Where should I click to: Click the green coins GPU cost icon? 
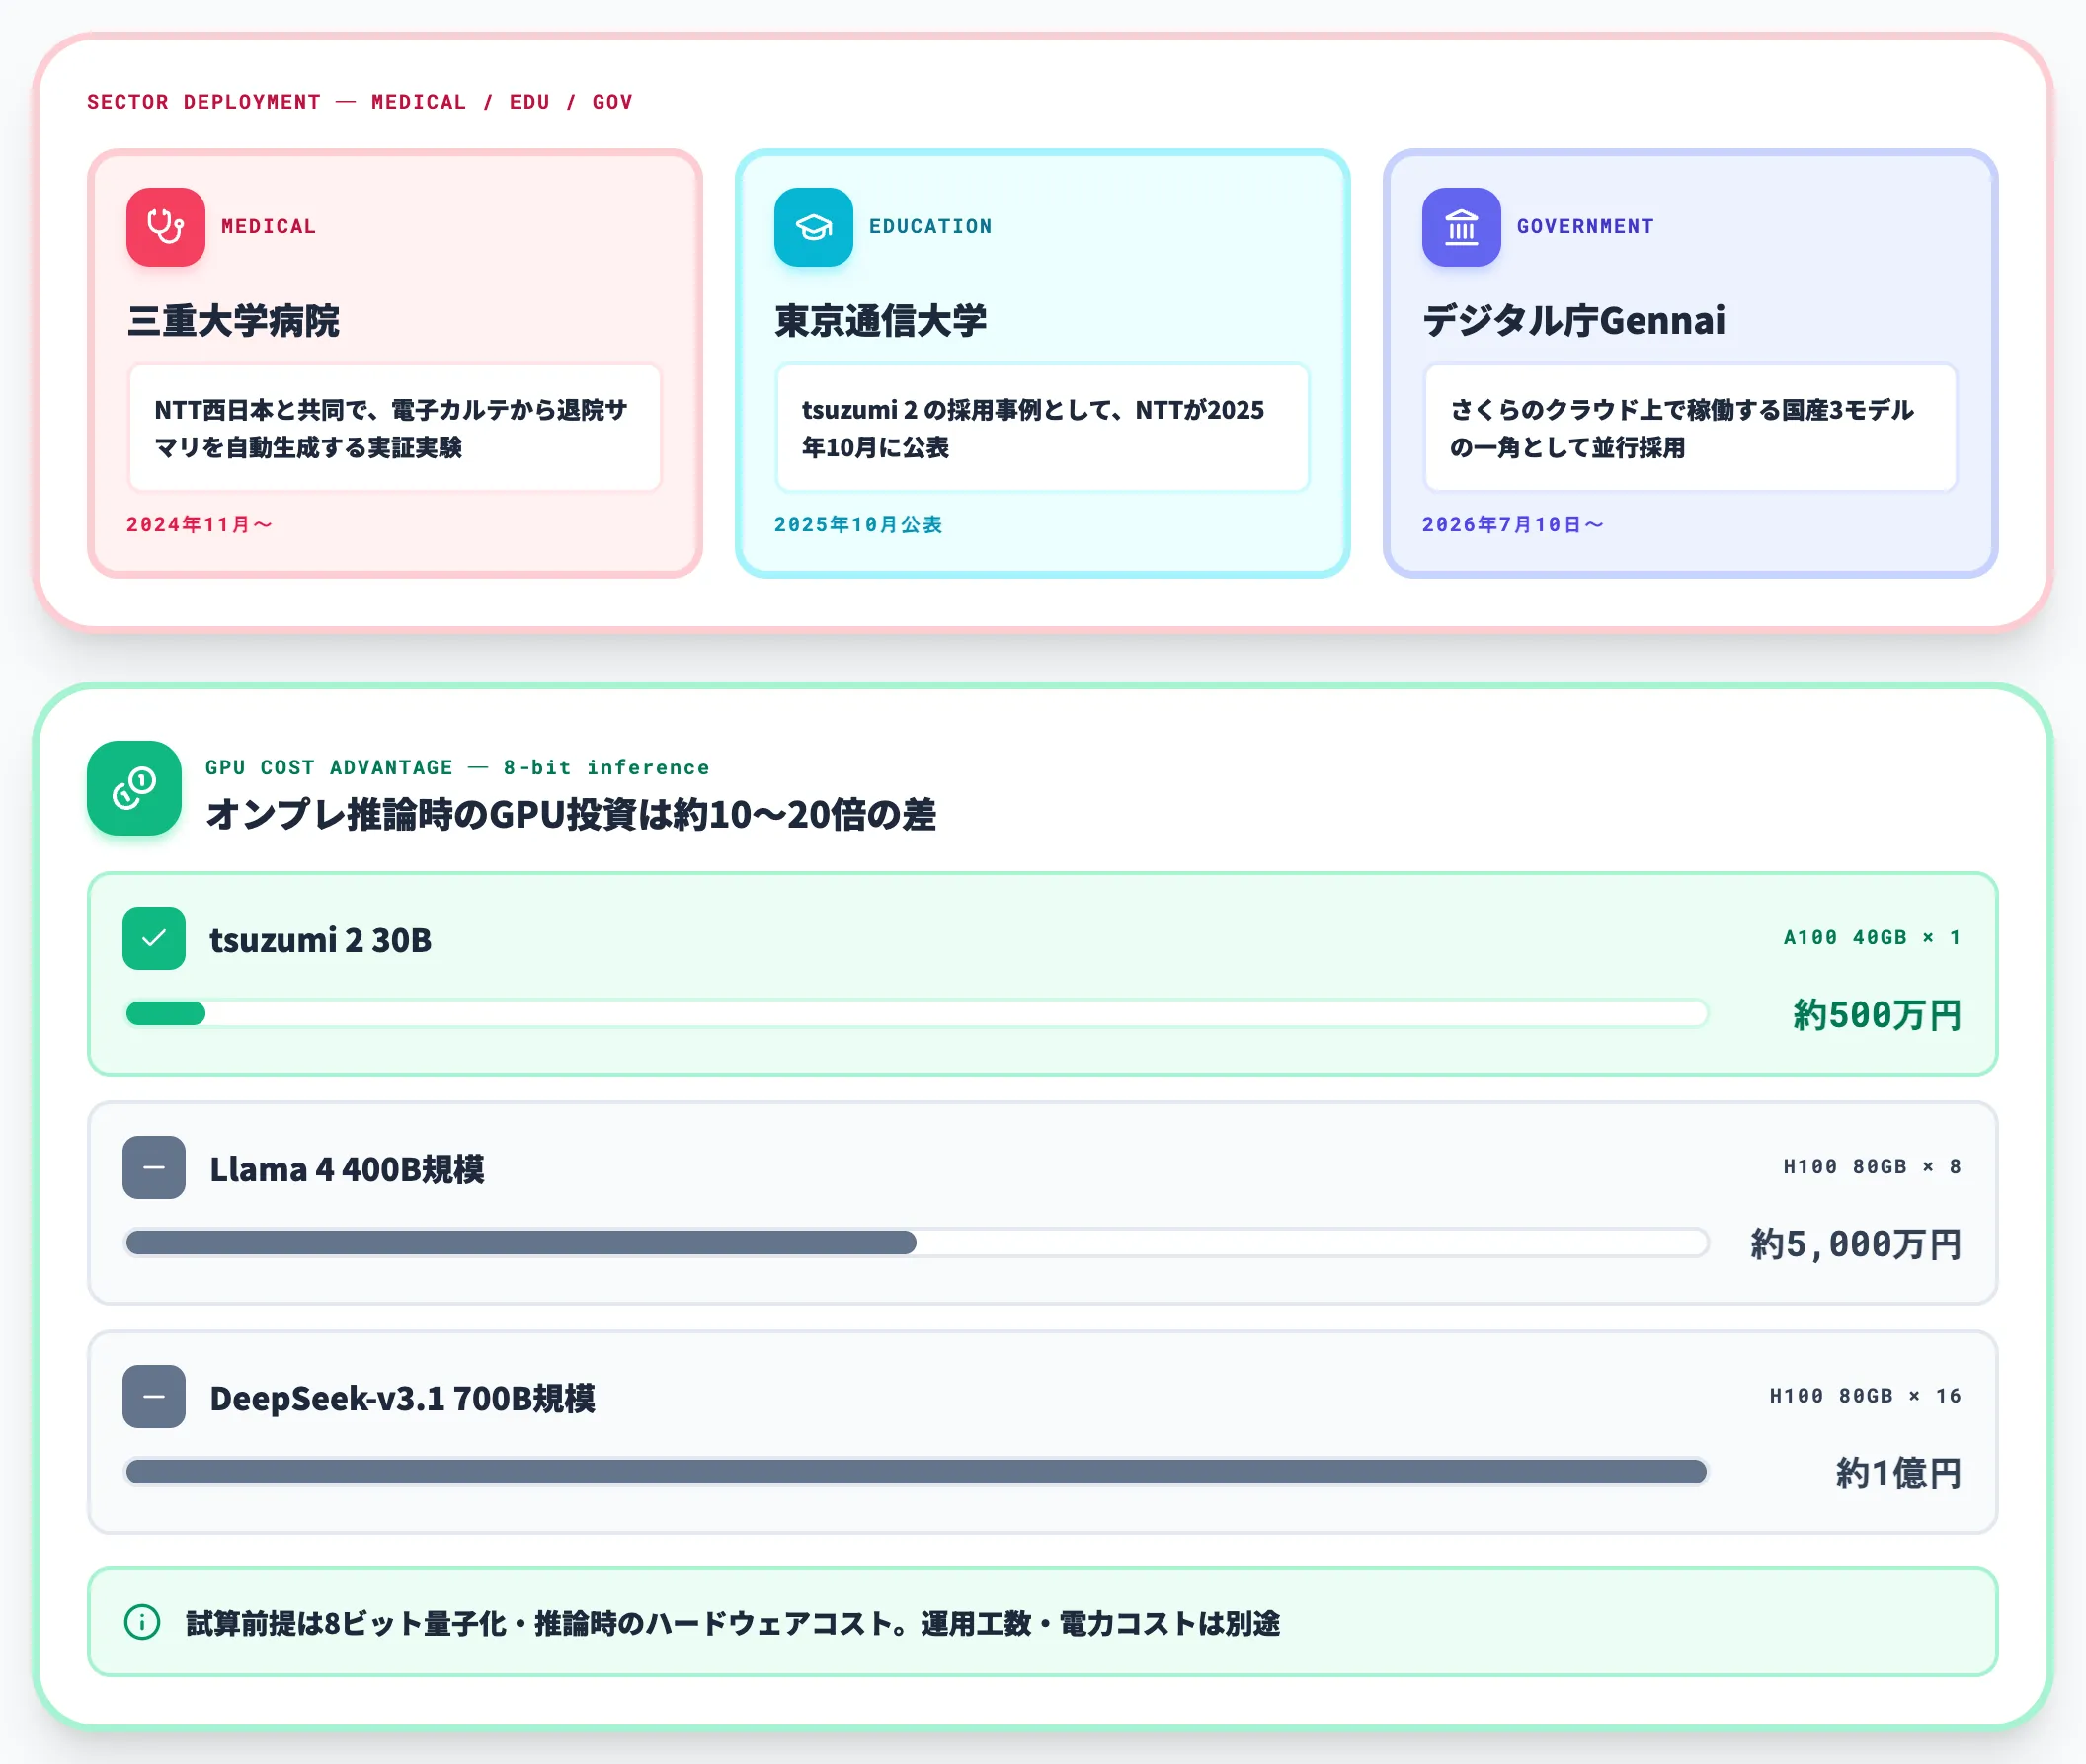[134, 788]
